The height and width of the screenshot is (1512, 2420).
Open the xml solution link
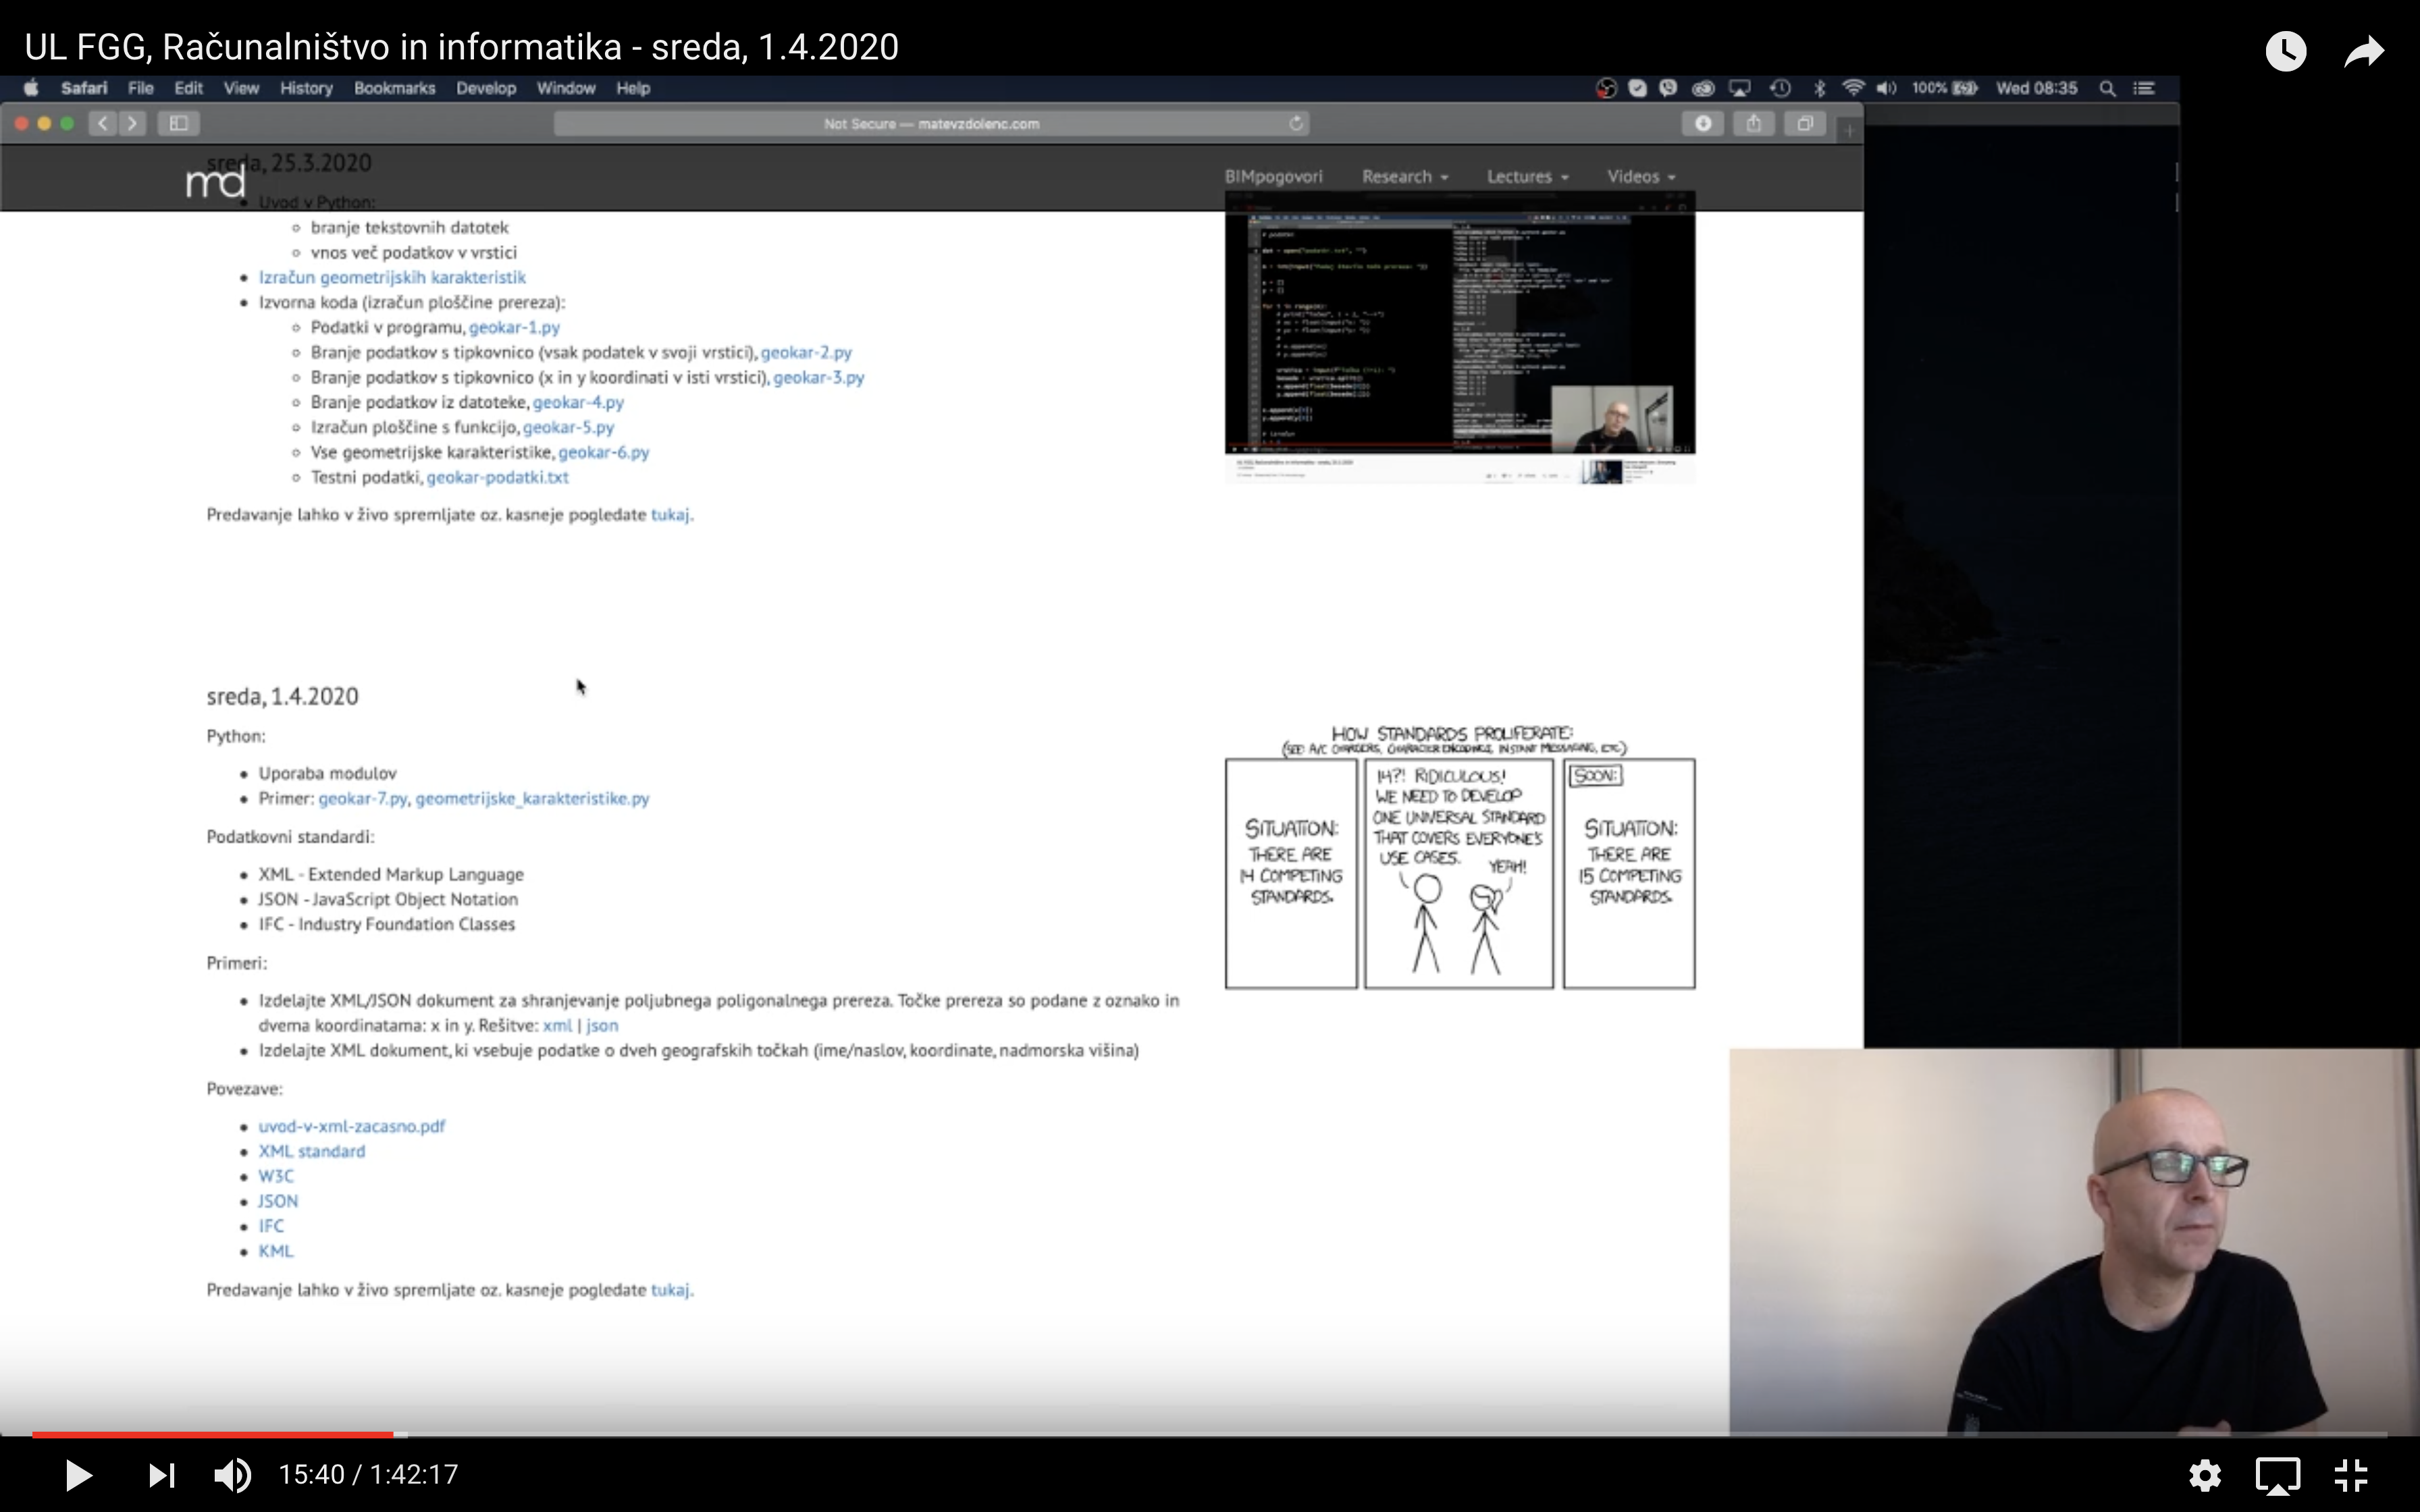[x=557, y=1025]
